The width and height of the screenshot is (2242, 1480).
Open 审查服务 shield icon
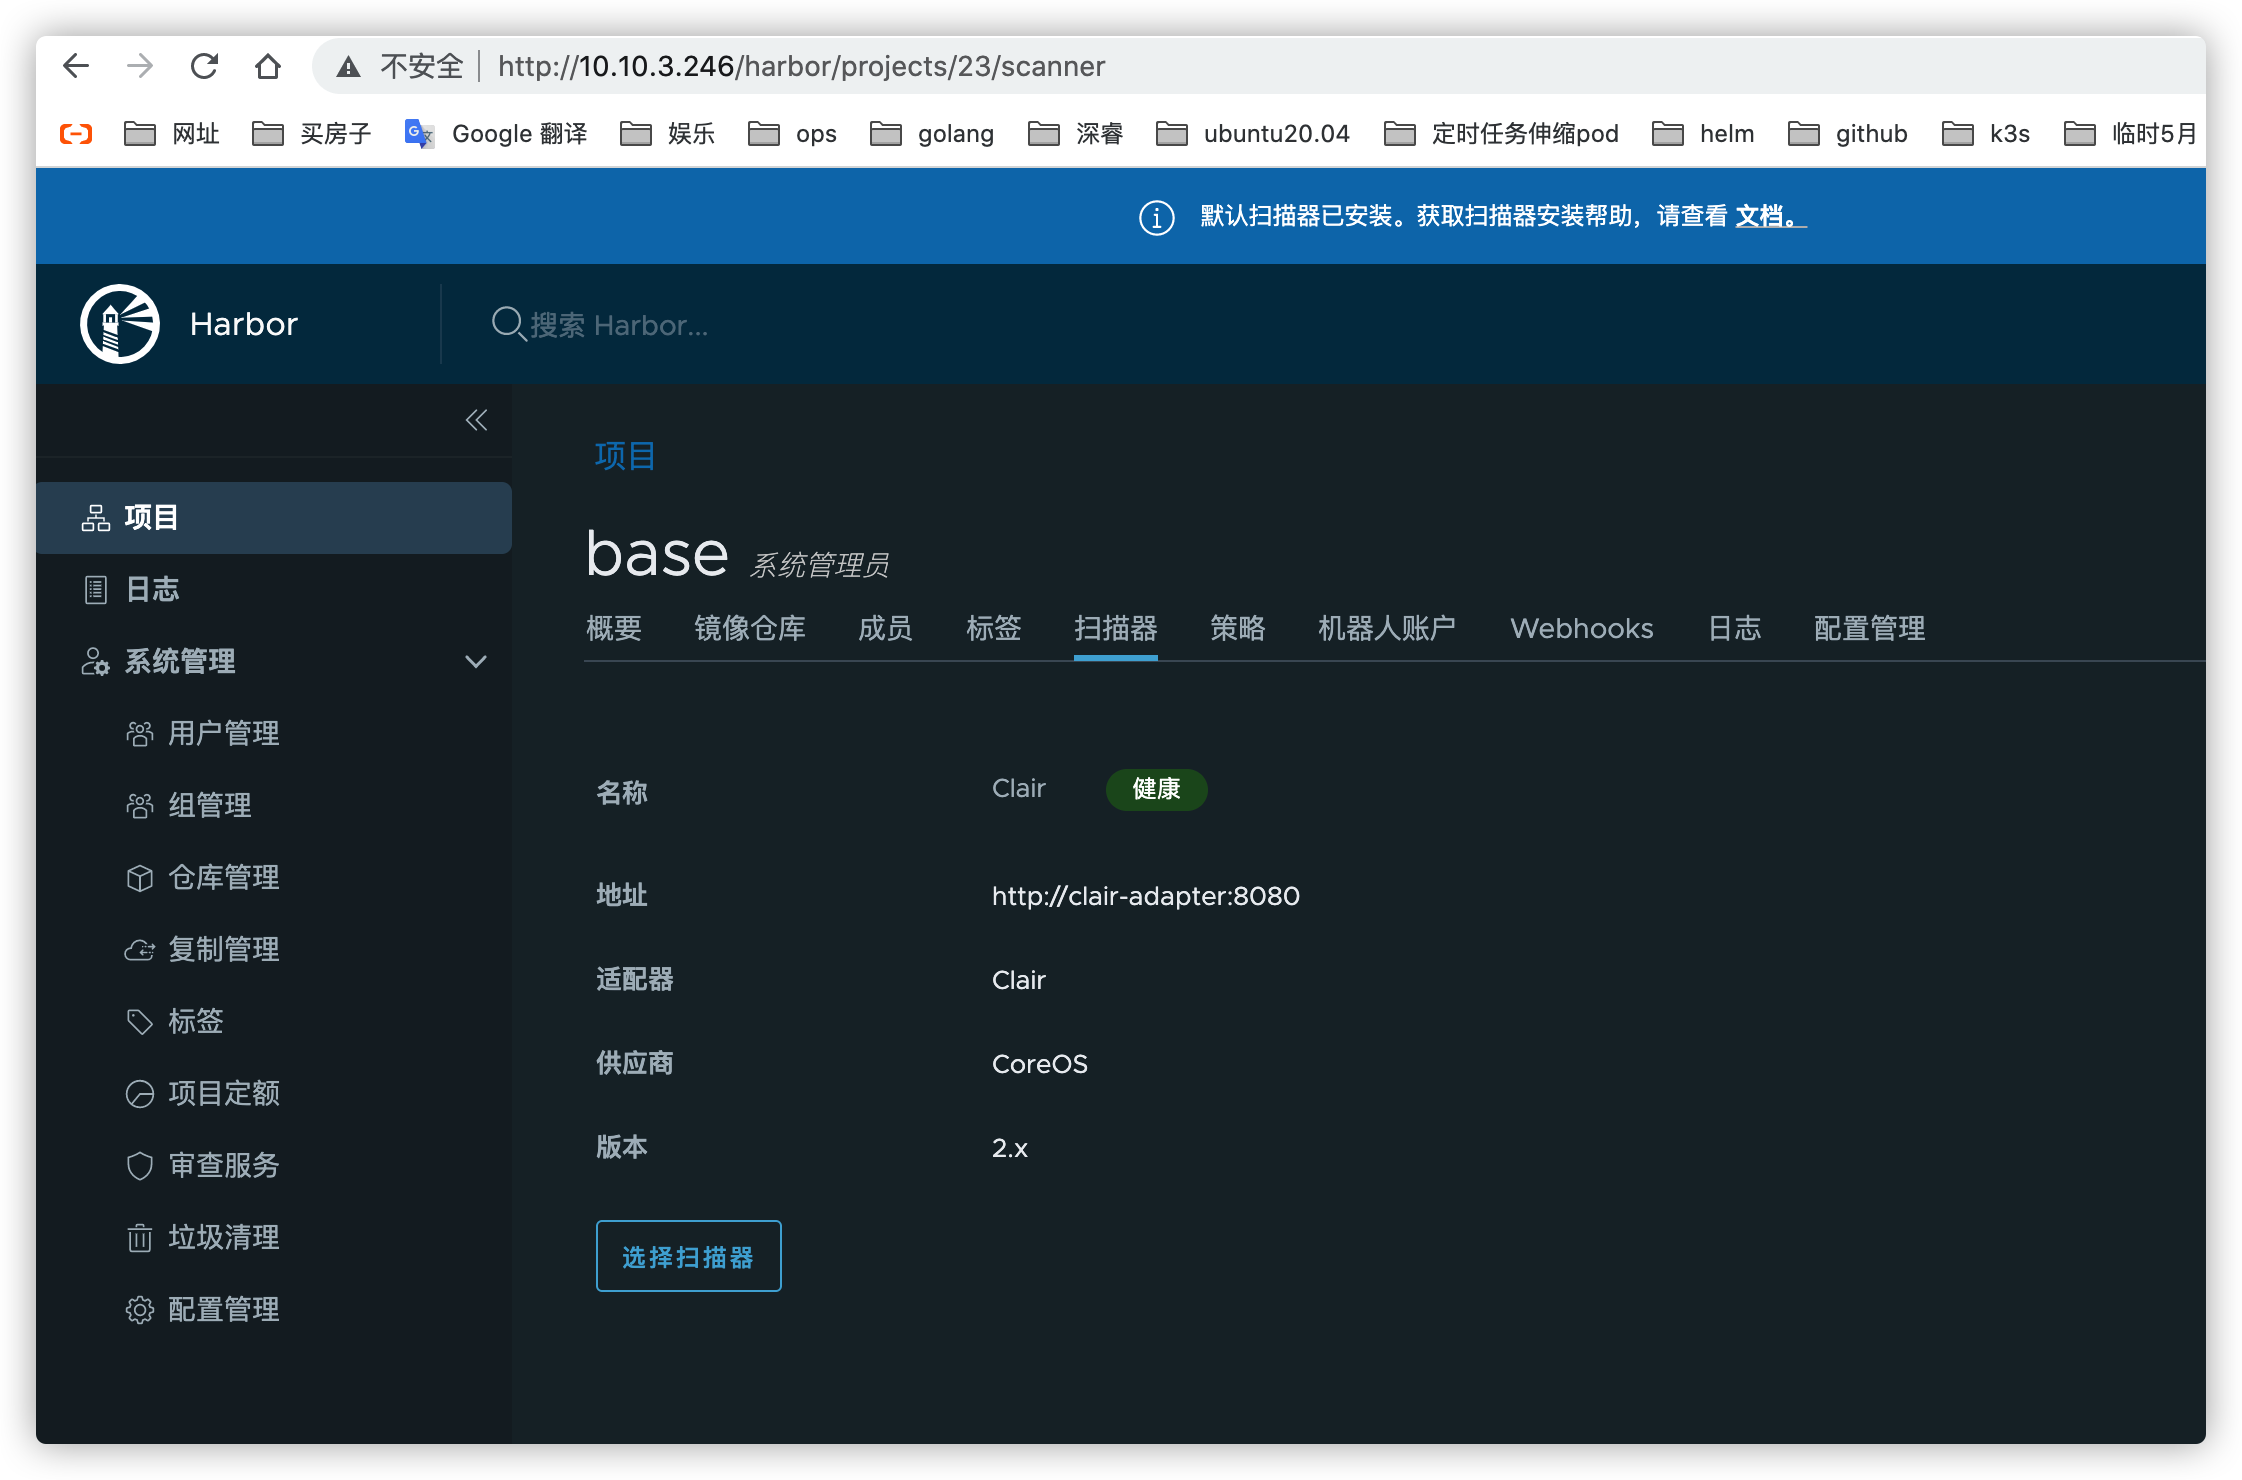coord(140,1166)
